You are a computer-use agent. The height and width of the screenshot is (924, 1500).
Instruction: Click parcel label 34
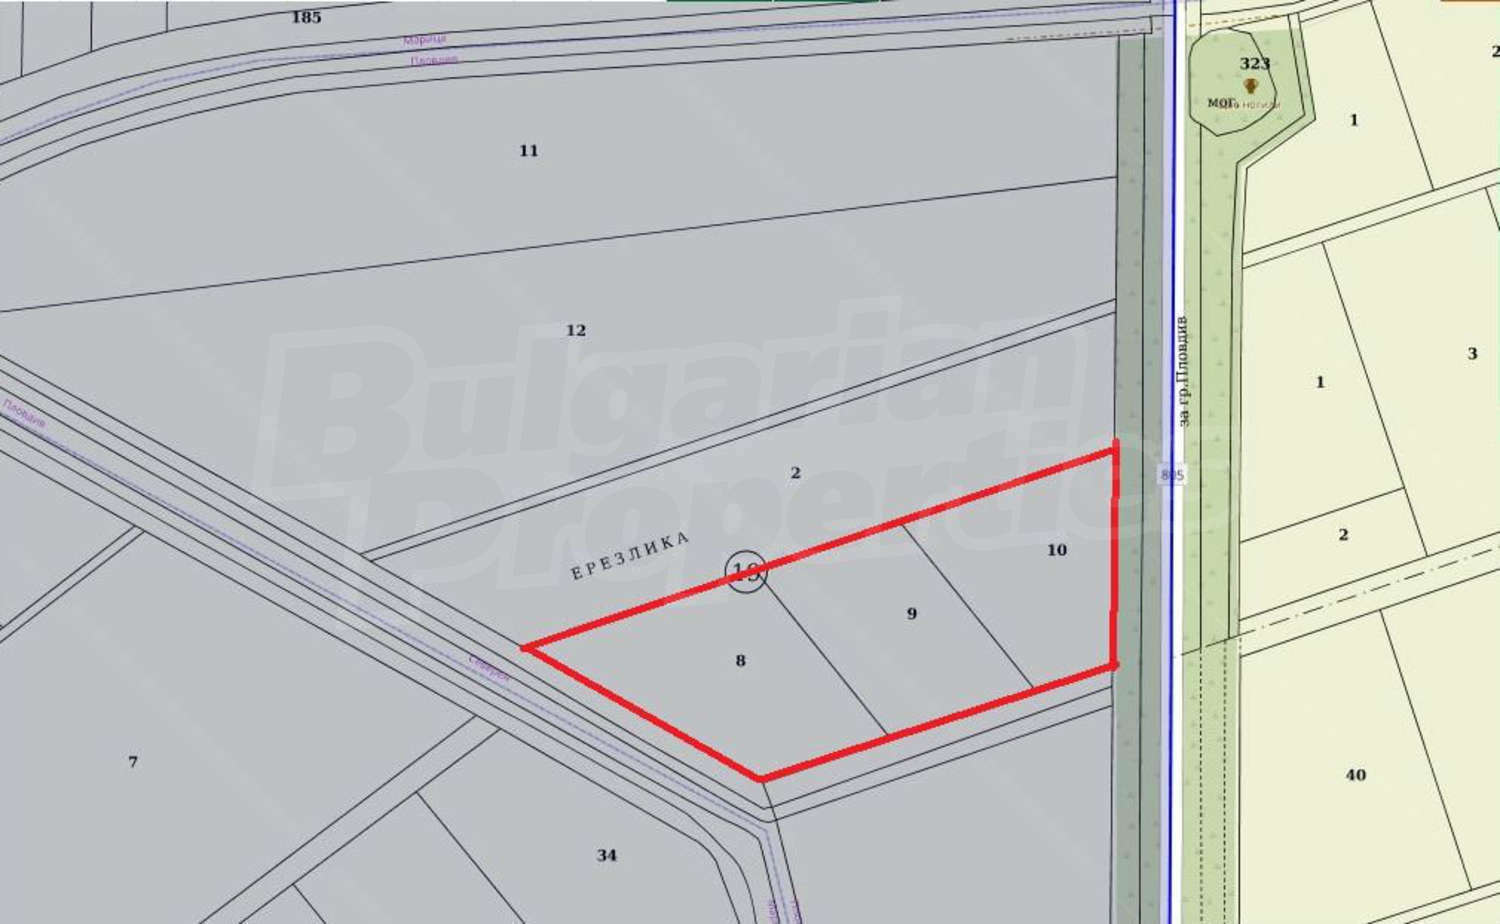[606, 855]
